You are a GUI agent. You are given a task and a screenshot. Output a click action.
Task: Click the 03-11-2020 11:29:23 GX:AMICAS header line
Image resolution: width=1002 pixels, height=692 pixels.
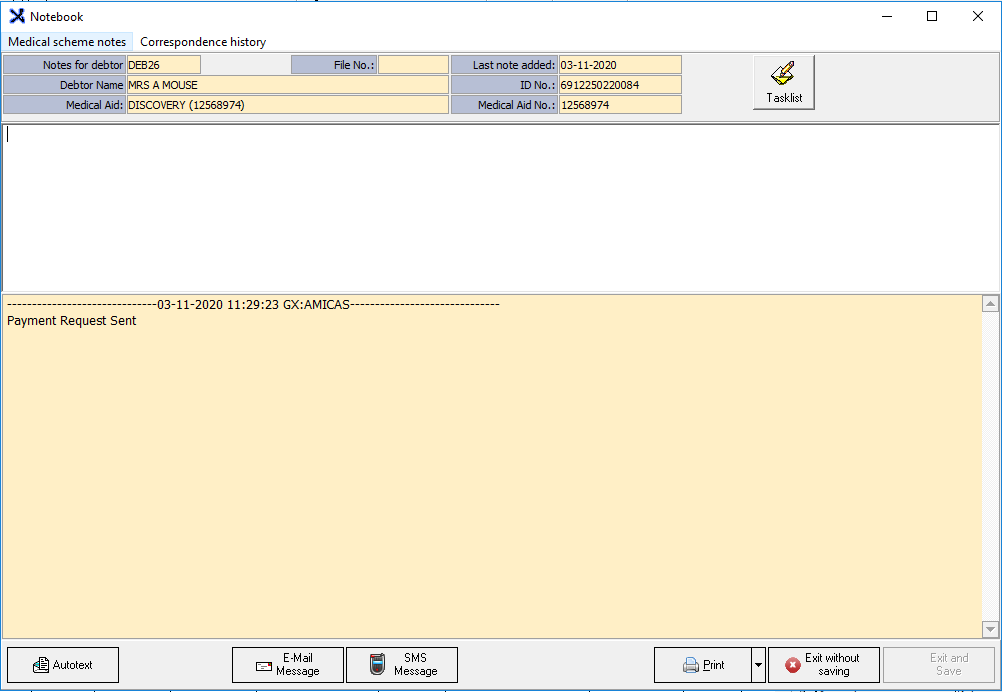(x=253, y=305)
